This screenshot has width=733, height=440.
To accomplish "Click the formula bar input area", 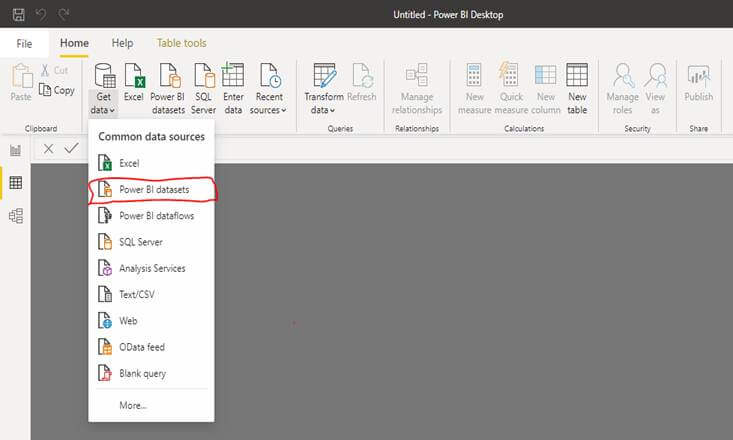I will click(473, 149).
